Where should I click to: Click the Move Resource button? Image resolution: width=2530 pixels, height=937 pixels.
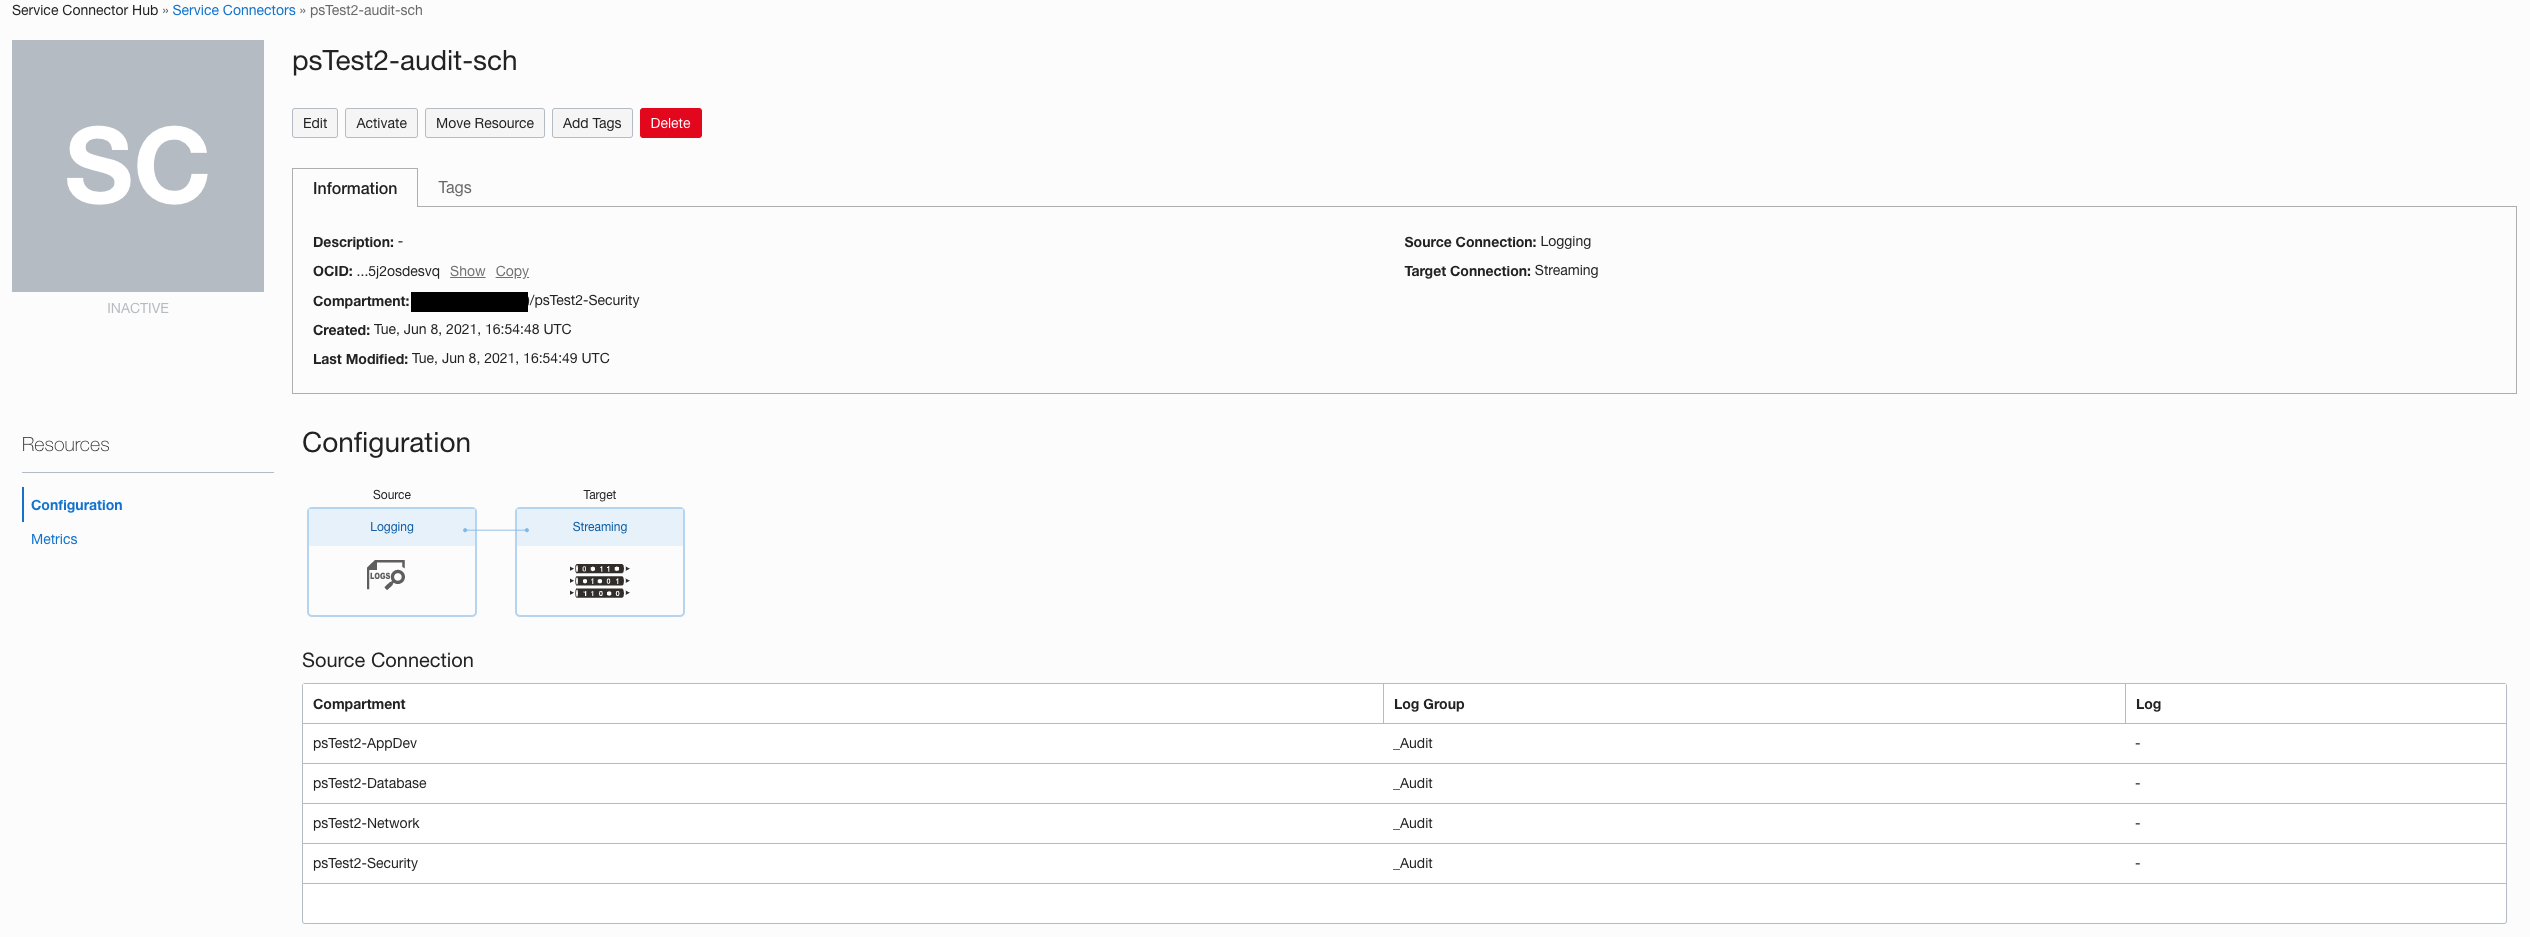(x=484, y=122)
